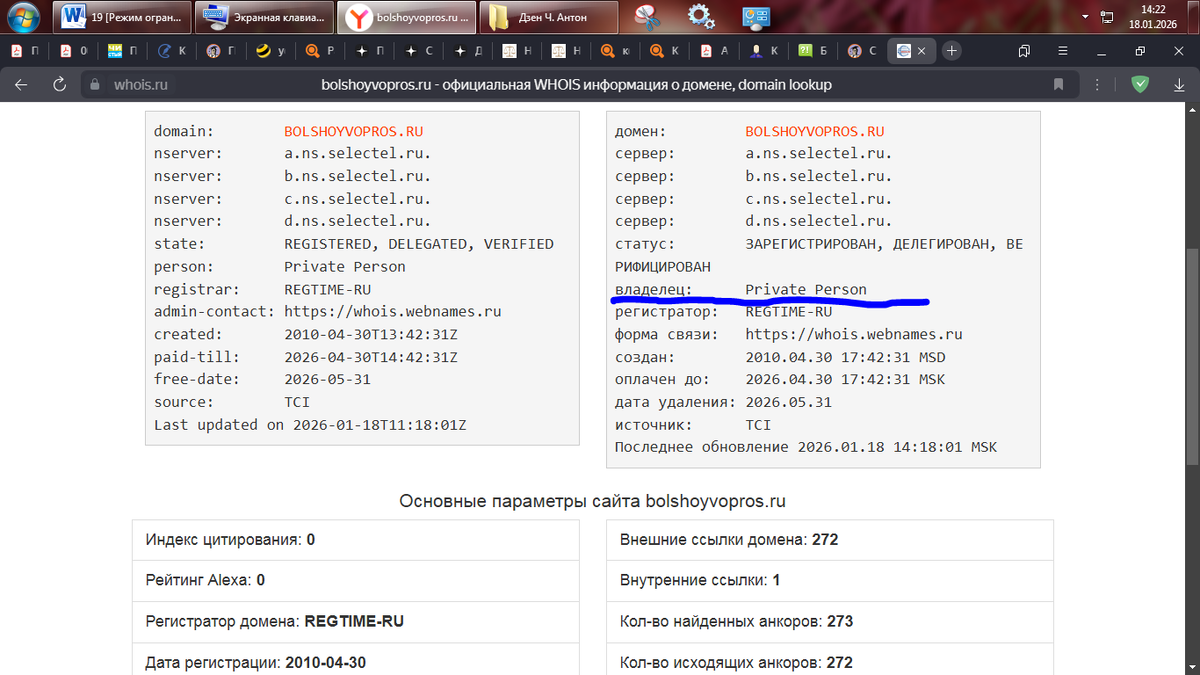Viewport: 1200px width, 675px height.
Task: Open the network tray icon
Action: [1107, 17]
